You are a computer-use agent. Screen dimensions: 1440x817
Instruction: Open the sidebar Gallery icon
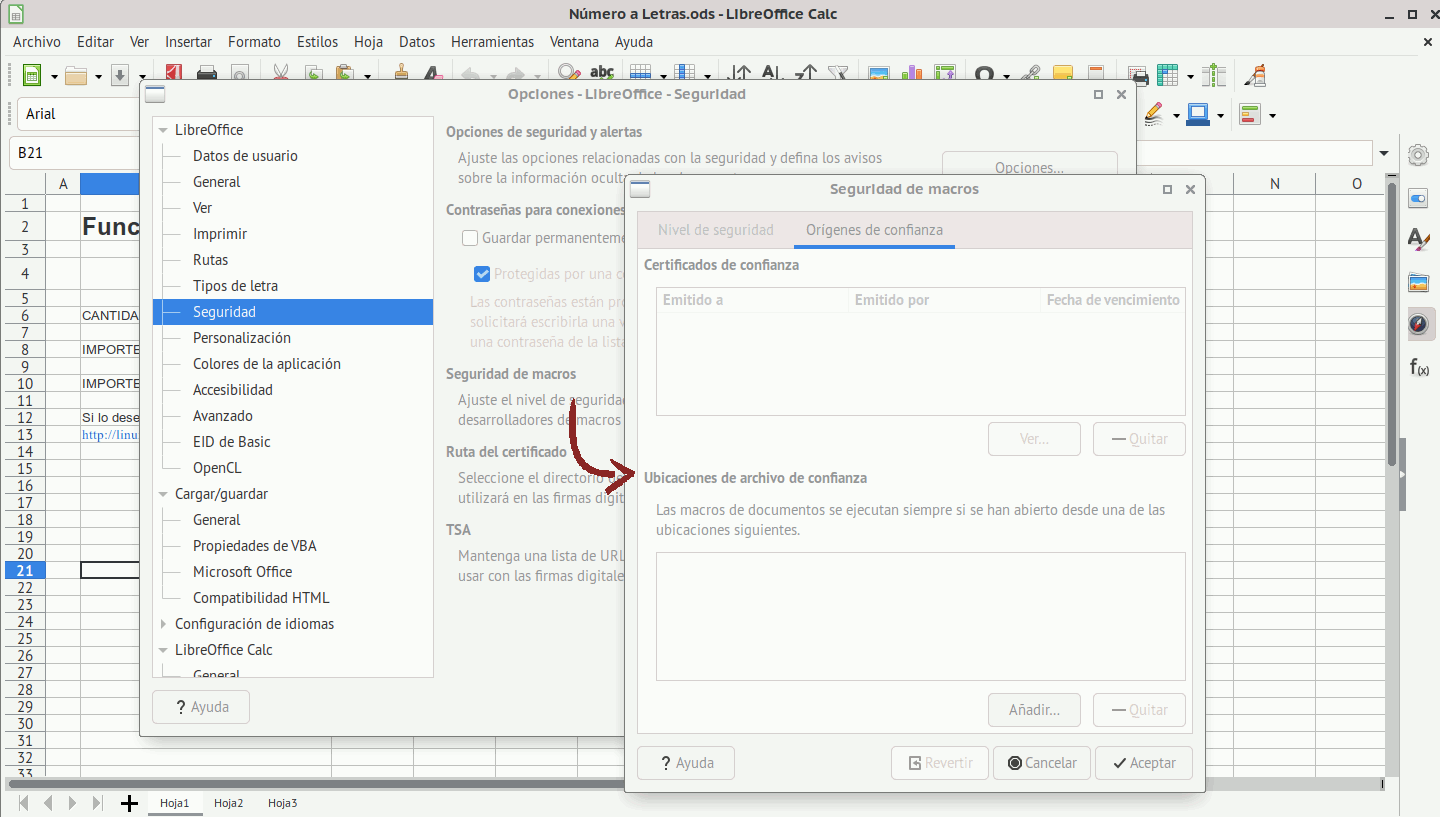click(x=1418, y=282)
